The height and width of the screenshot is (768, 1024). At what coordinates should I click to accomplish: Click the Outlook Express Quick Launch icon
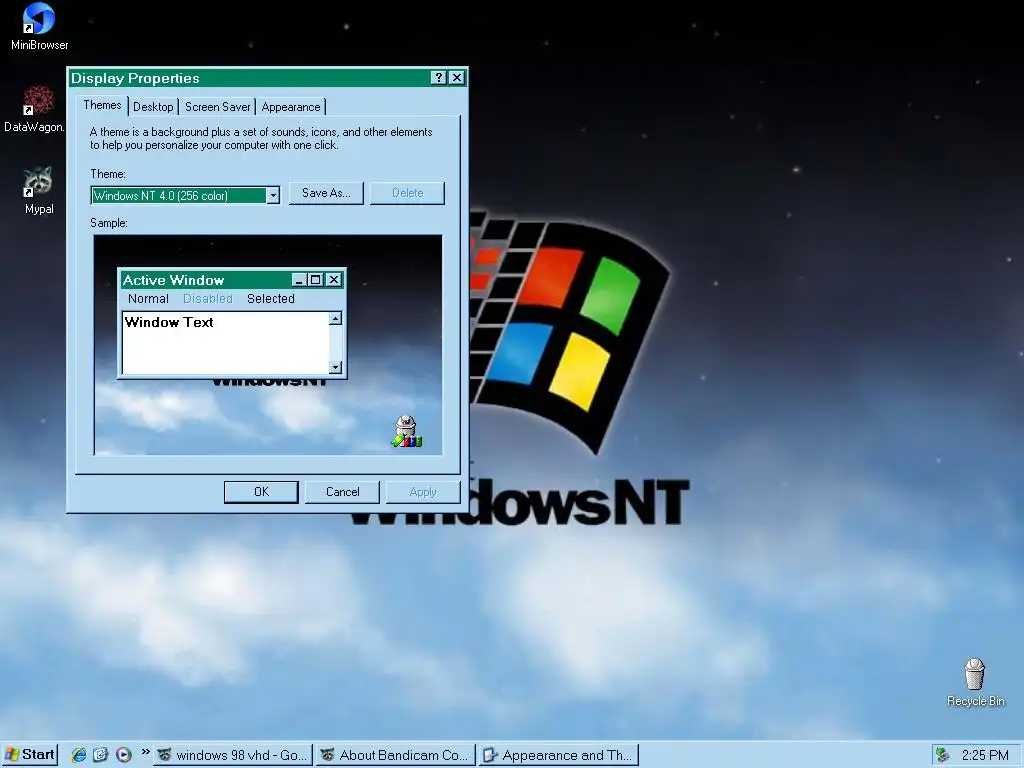pyautogui.click(x=101, y=755)
